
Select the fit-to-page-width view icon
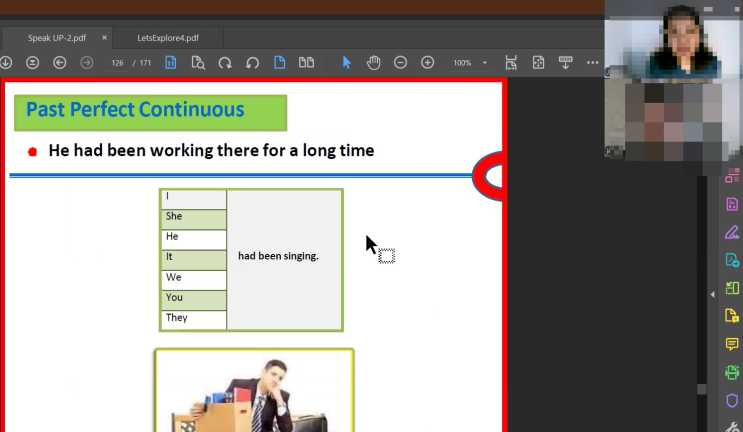pos(171,63)
